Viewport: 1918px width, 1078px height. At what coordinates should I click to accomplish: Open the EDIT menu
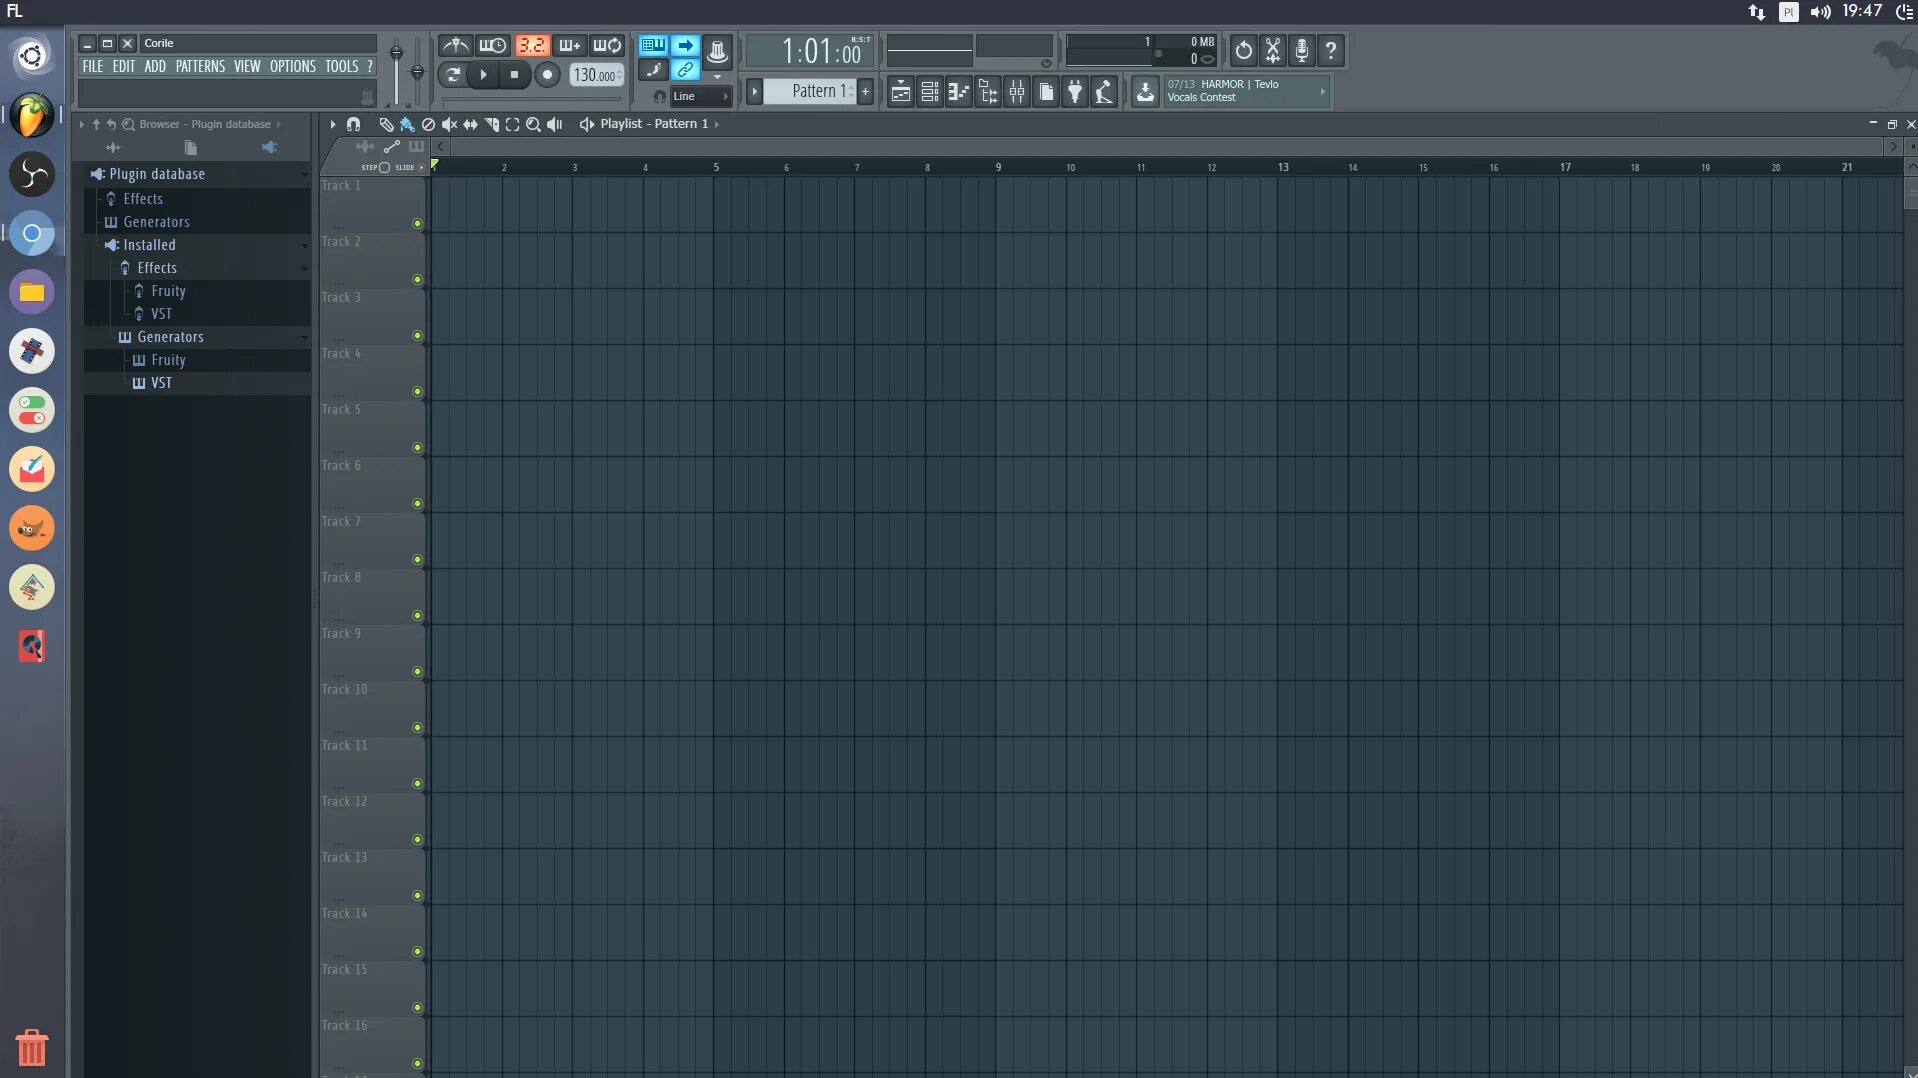124,66
